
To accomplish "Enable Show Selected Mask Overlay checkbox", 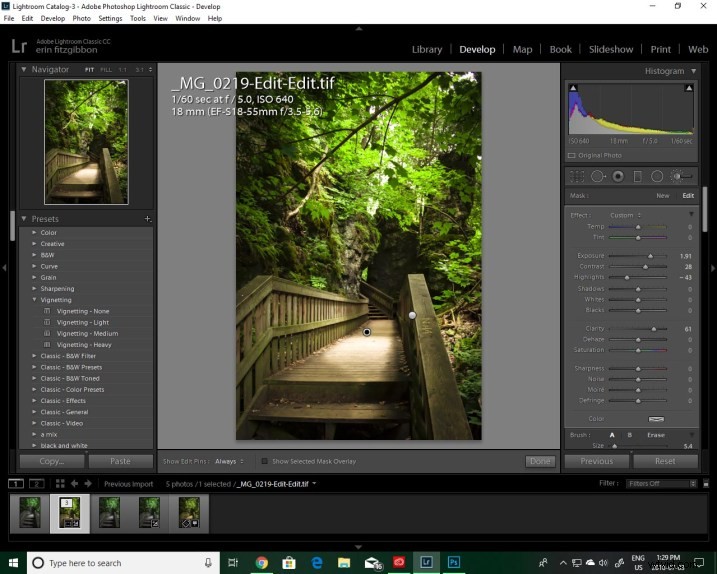I will (264, 461).
